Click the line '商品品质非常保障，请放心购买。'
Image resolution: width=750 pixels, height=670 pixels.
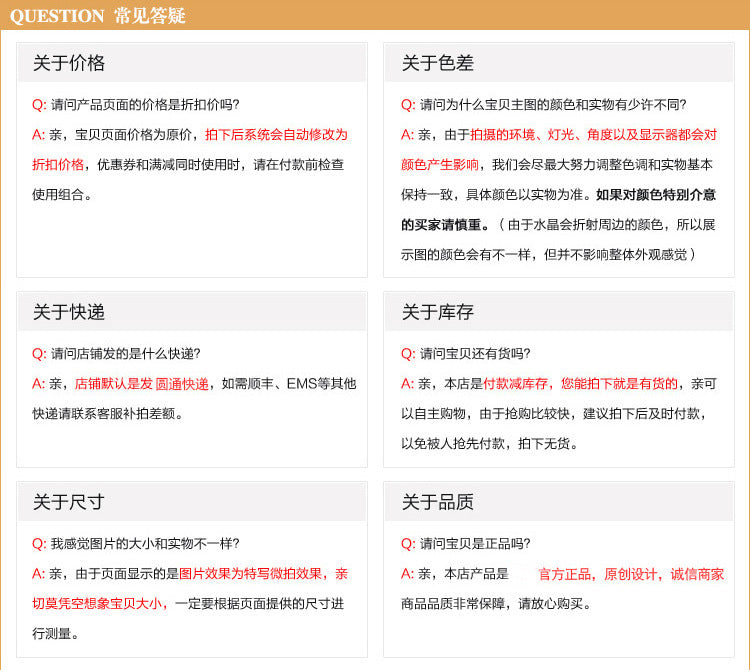coord(496,604)
